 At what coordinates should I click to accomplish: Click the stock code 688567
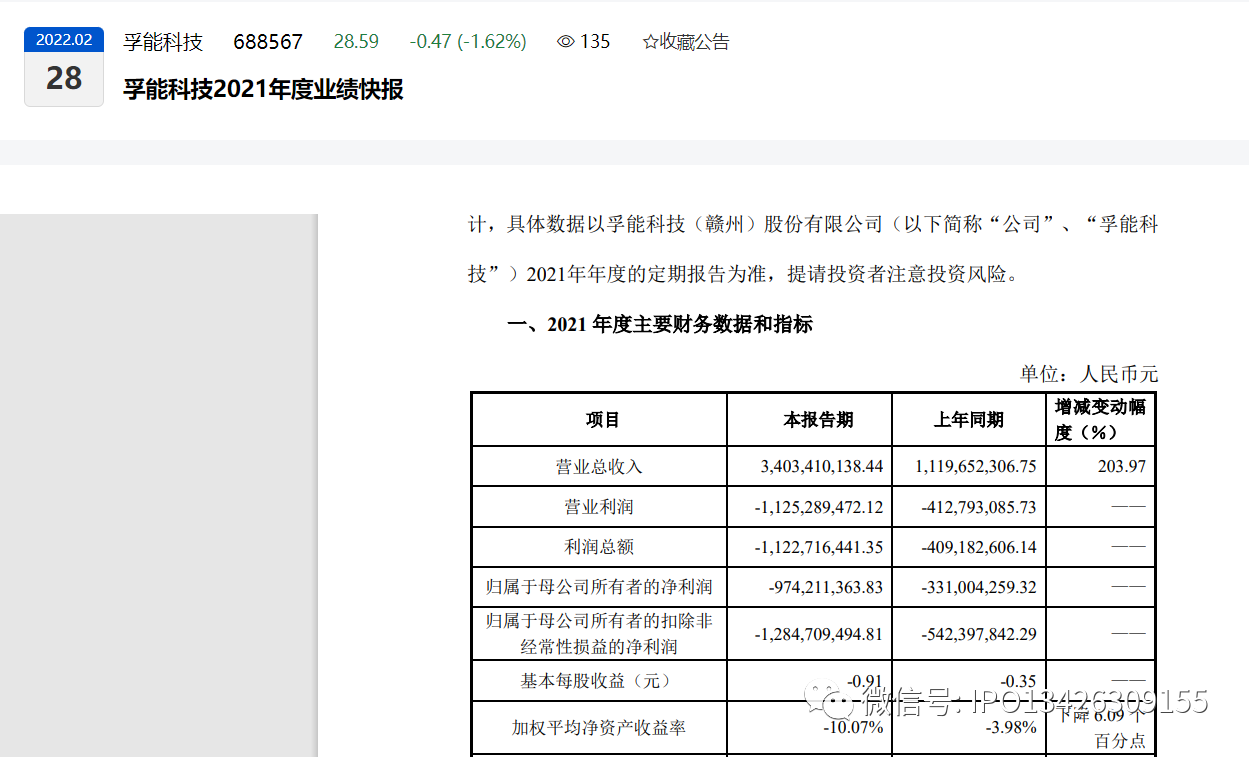pos(268,42)
